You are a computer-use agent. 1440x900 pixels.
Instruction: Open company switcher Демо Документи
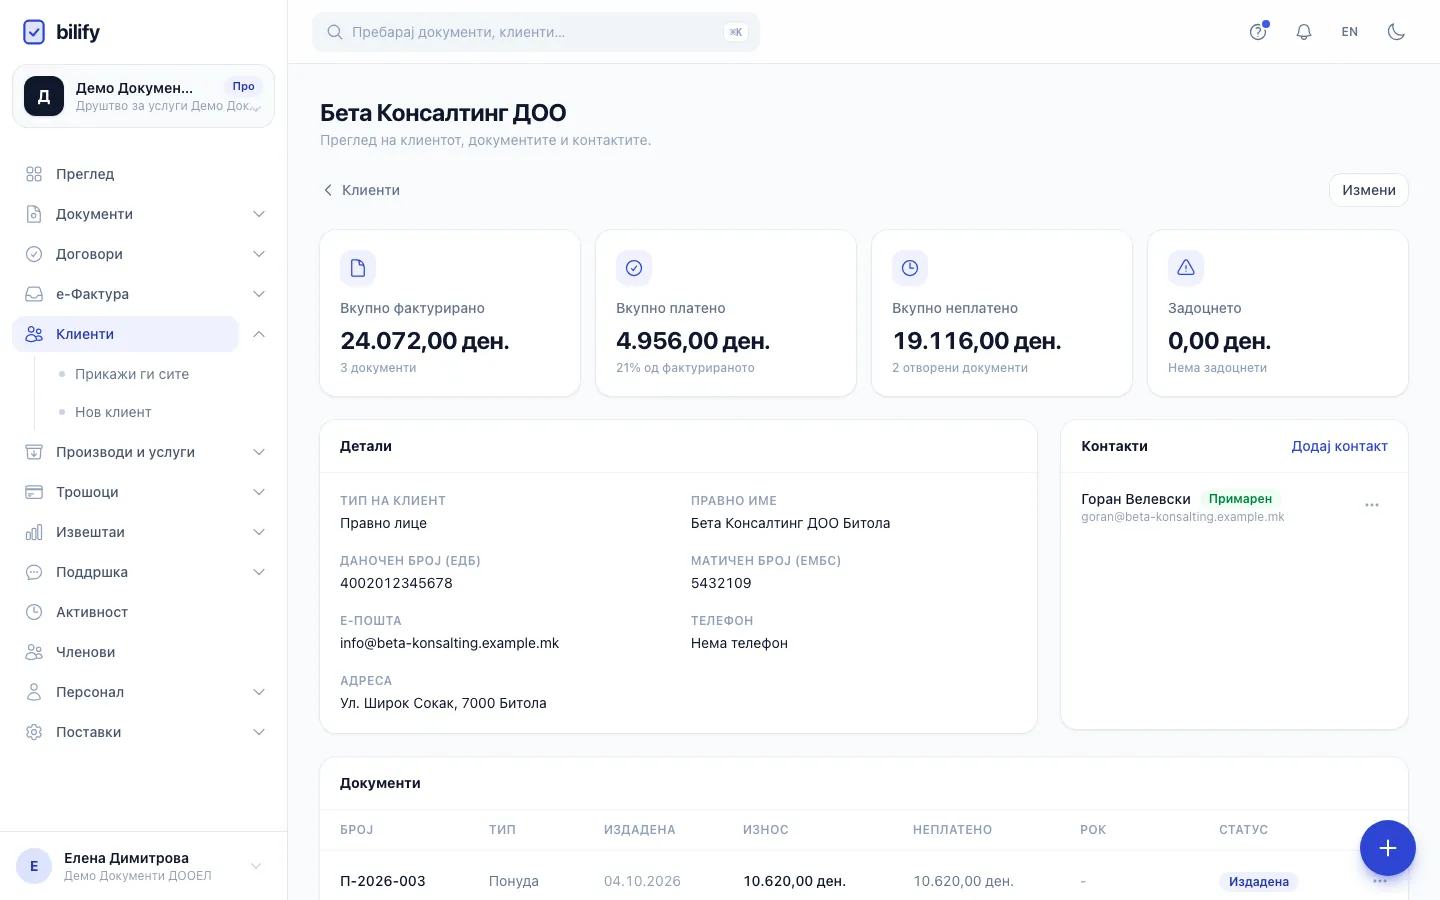[143, 96]
